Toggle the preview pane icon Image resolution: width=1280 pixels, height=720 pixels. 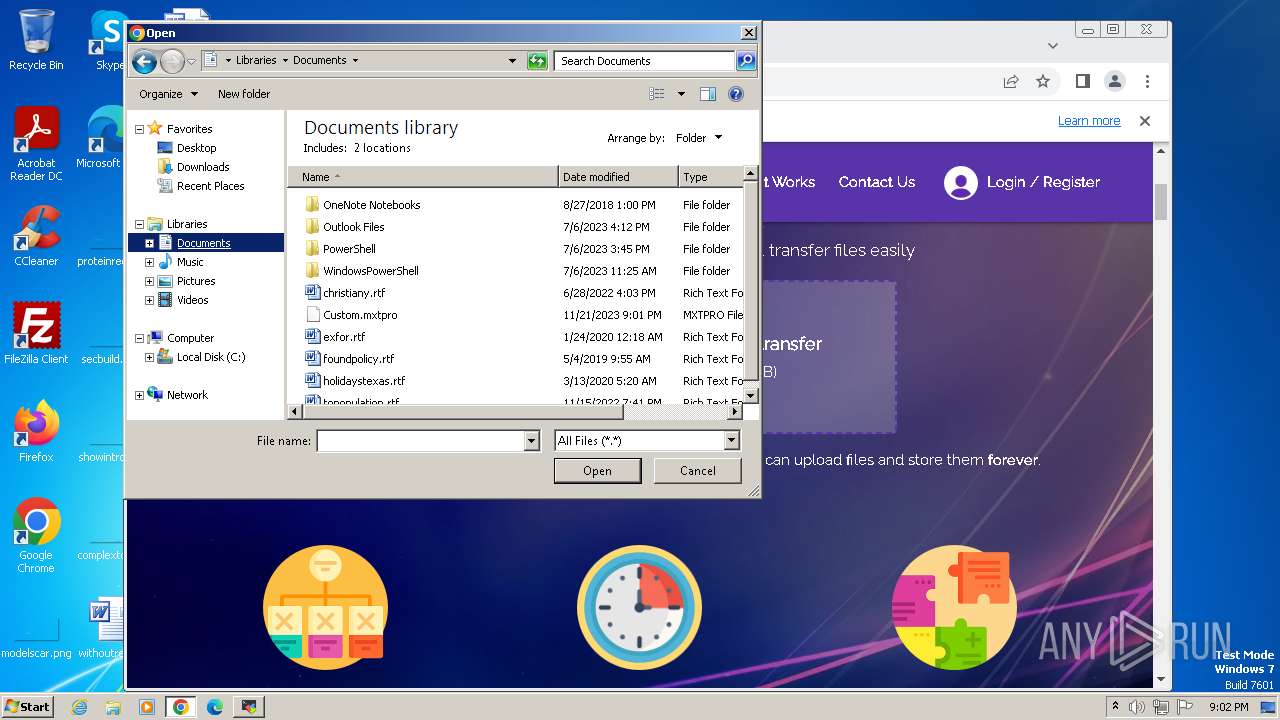pyautogui.click(x=708, y=94)
